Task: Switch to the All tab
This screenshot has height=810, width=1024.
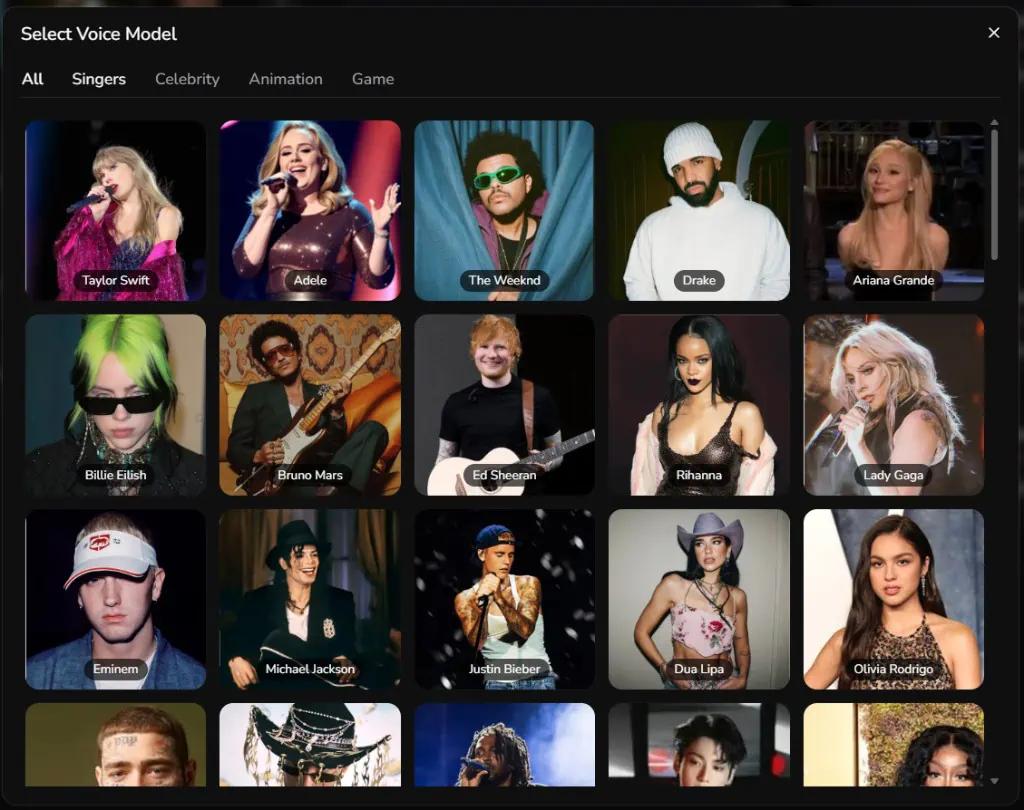Action: pyautogui.click(x=33, y=79)
